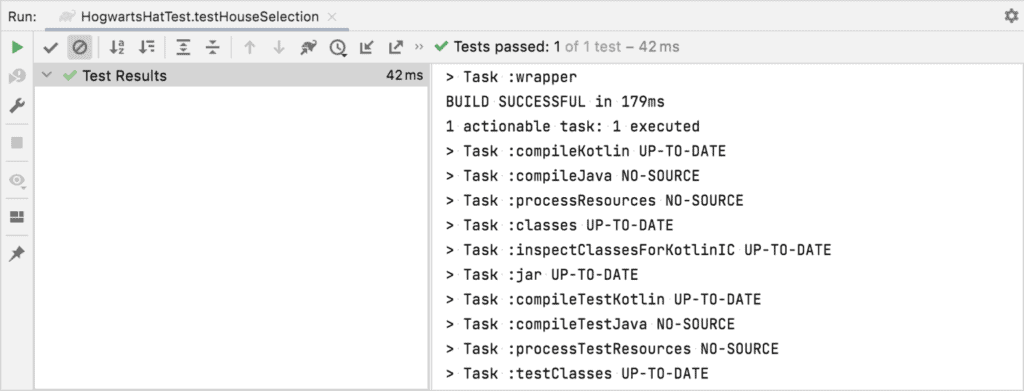Open test history clock icon

(x=338, y=47)
